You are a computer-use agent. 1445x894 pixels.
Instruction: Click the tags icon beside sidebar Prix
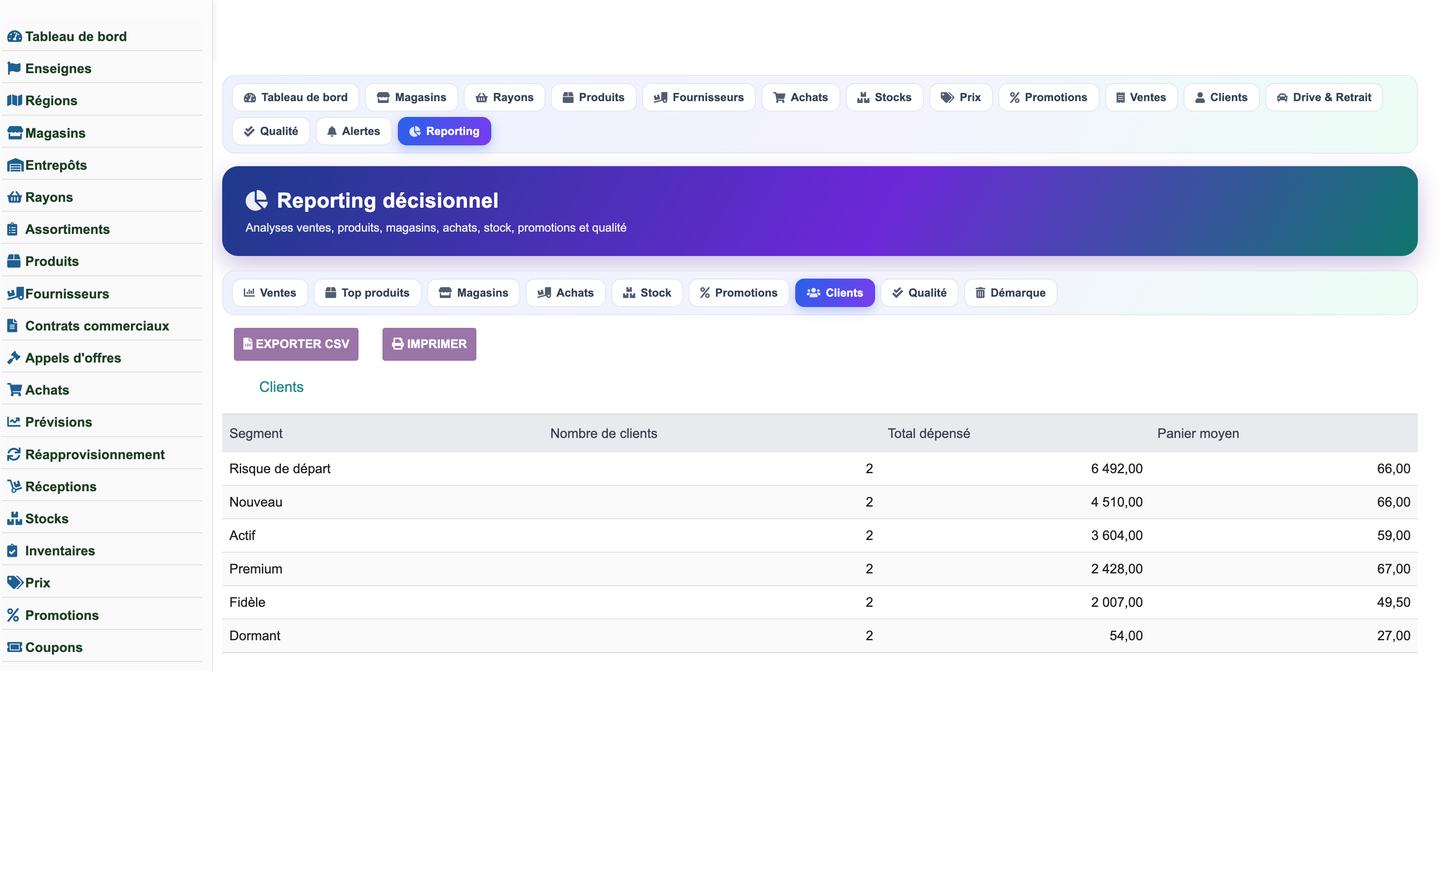(x=15, y=583)
